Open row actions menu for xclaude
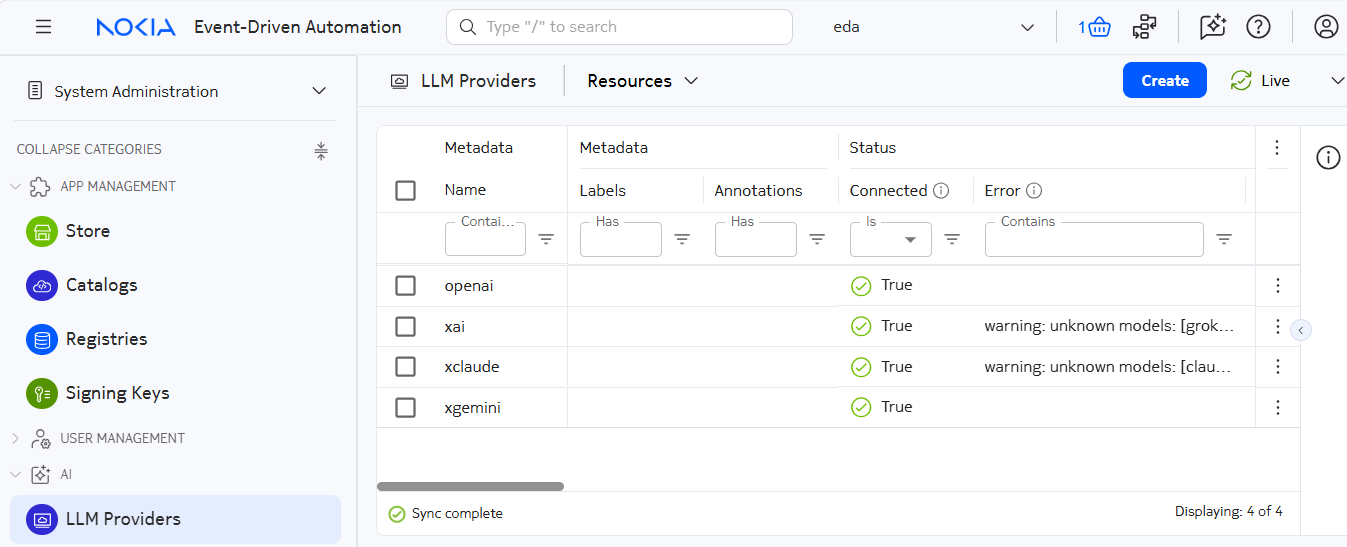1347x547 pixels. pyautogui.click(x=1277, y=367)
